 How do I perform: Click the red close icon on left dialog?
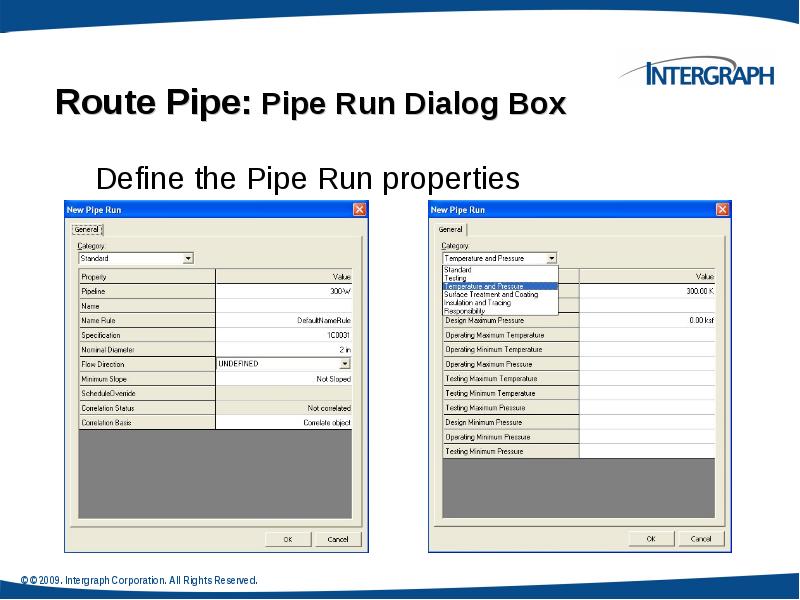tap(359, 210)
